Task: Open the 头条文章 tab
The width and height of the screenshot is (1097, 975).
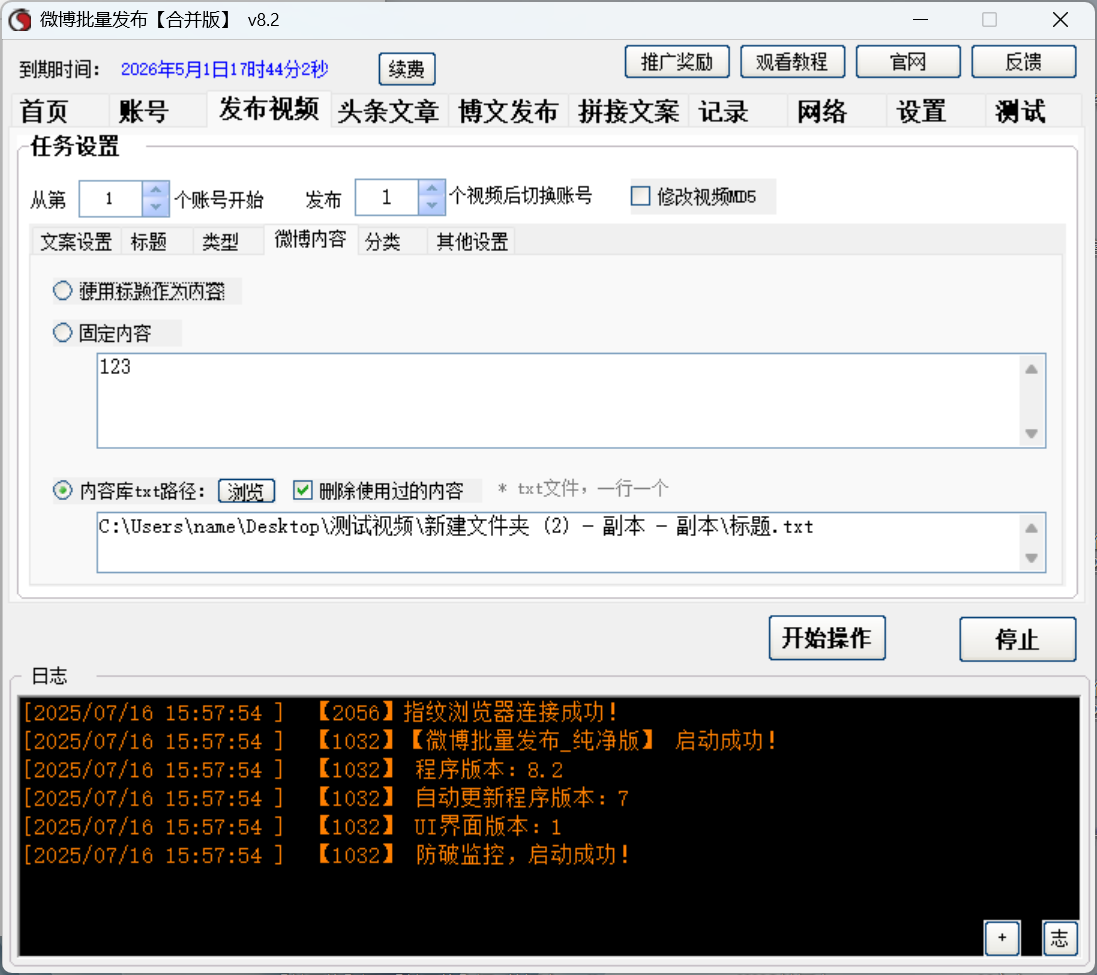Action: coord(388,111)
